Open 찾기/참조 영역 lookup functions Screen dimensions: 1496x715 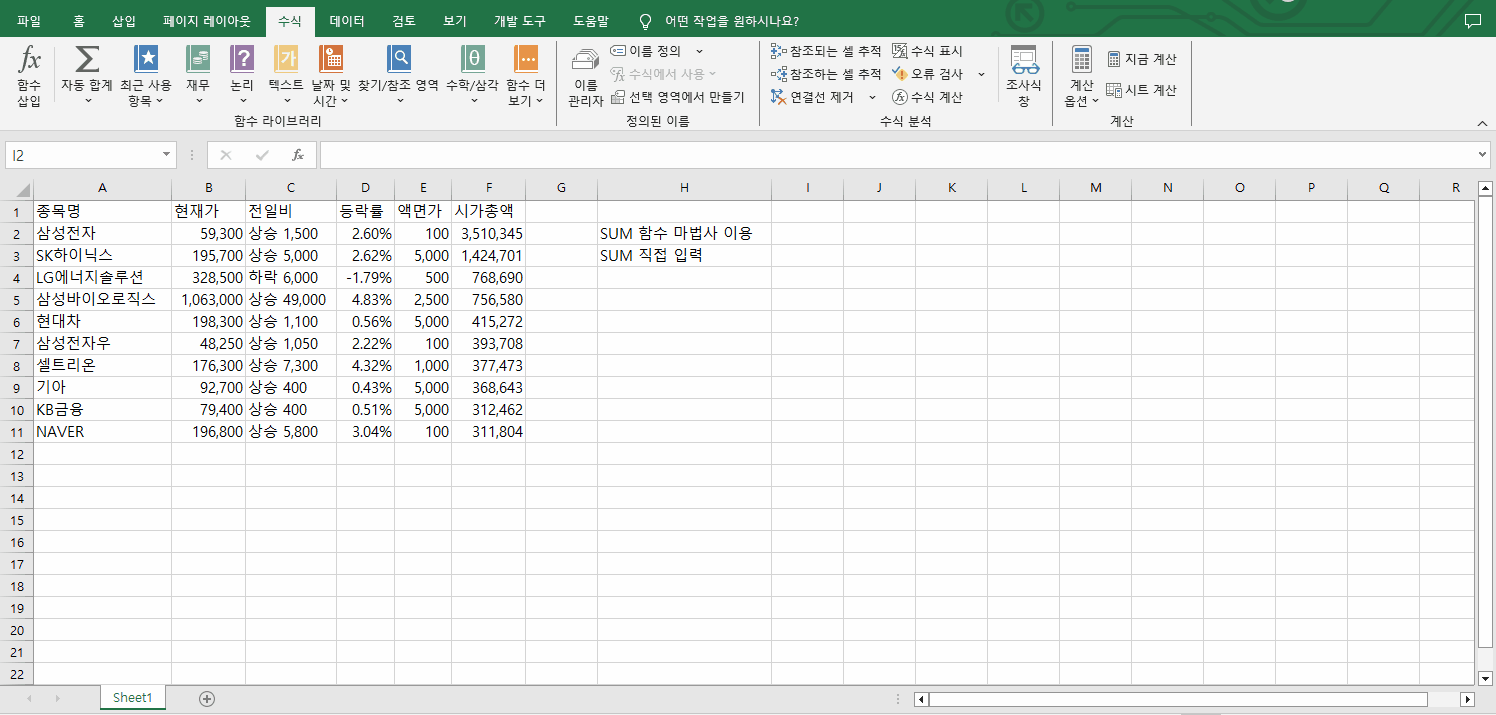[x=399, y=76]
